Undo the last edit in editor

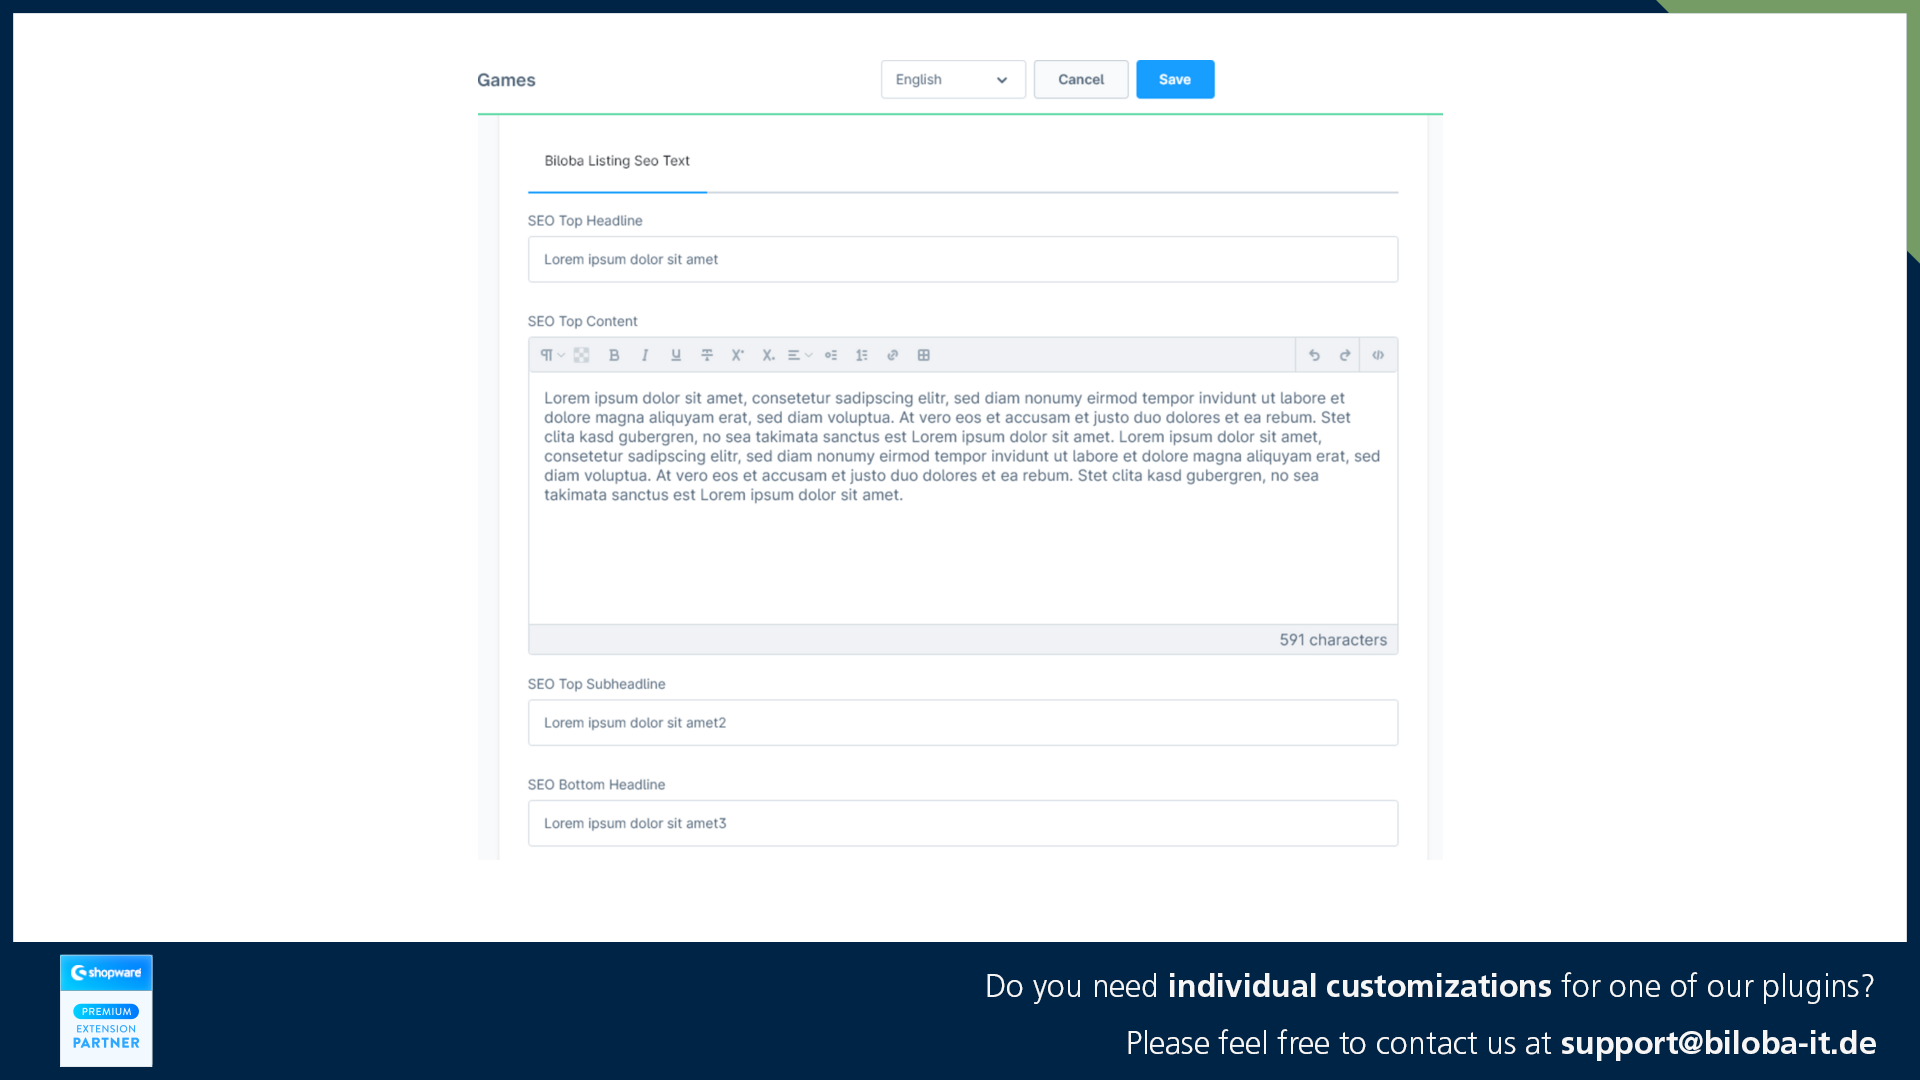coord(1314,355)
